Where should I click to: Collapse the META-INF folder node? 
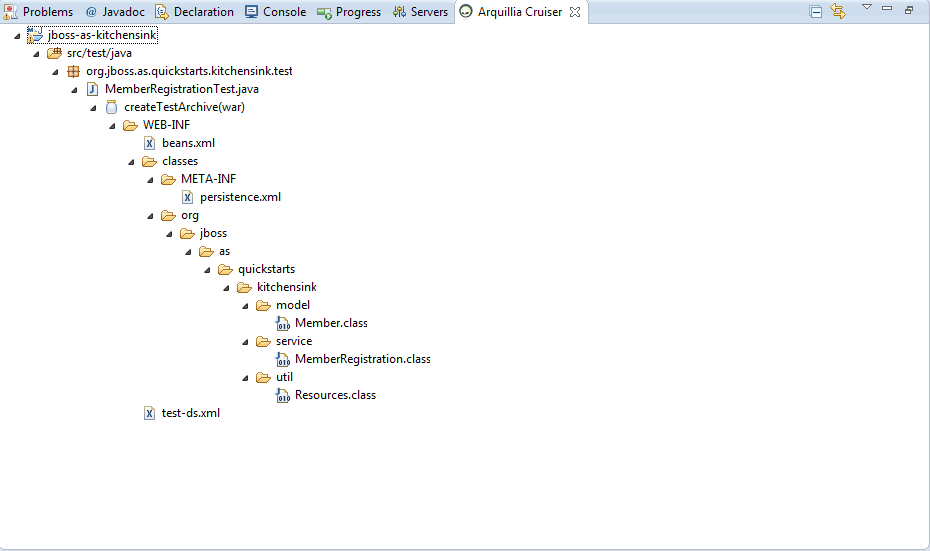(150, 180)
